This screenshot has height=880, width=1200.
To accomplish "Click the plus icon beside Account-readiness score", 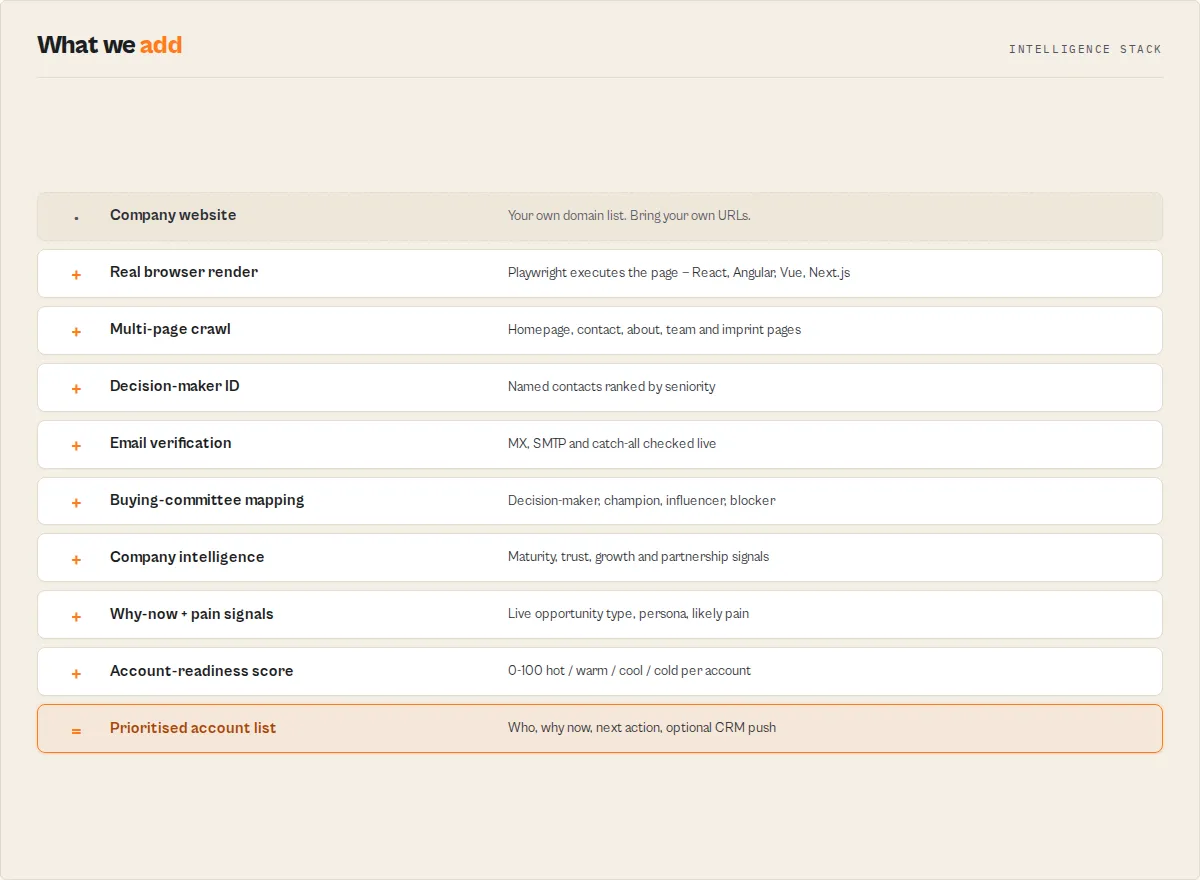I will [76, 674].
